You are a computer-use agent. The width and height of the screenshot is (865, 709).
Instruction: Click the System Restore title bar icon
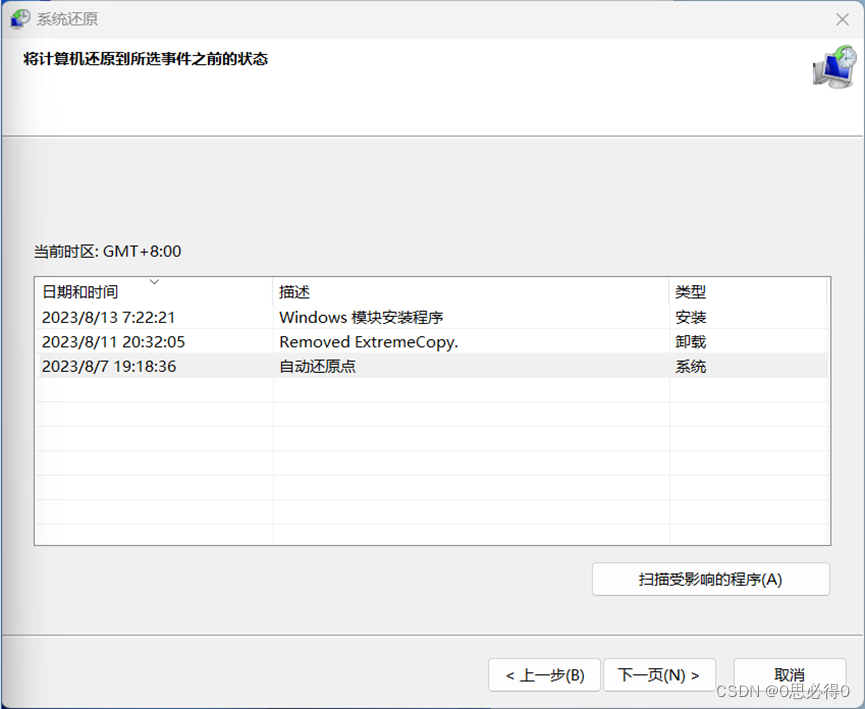coord(20,19)
